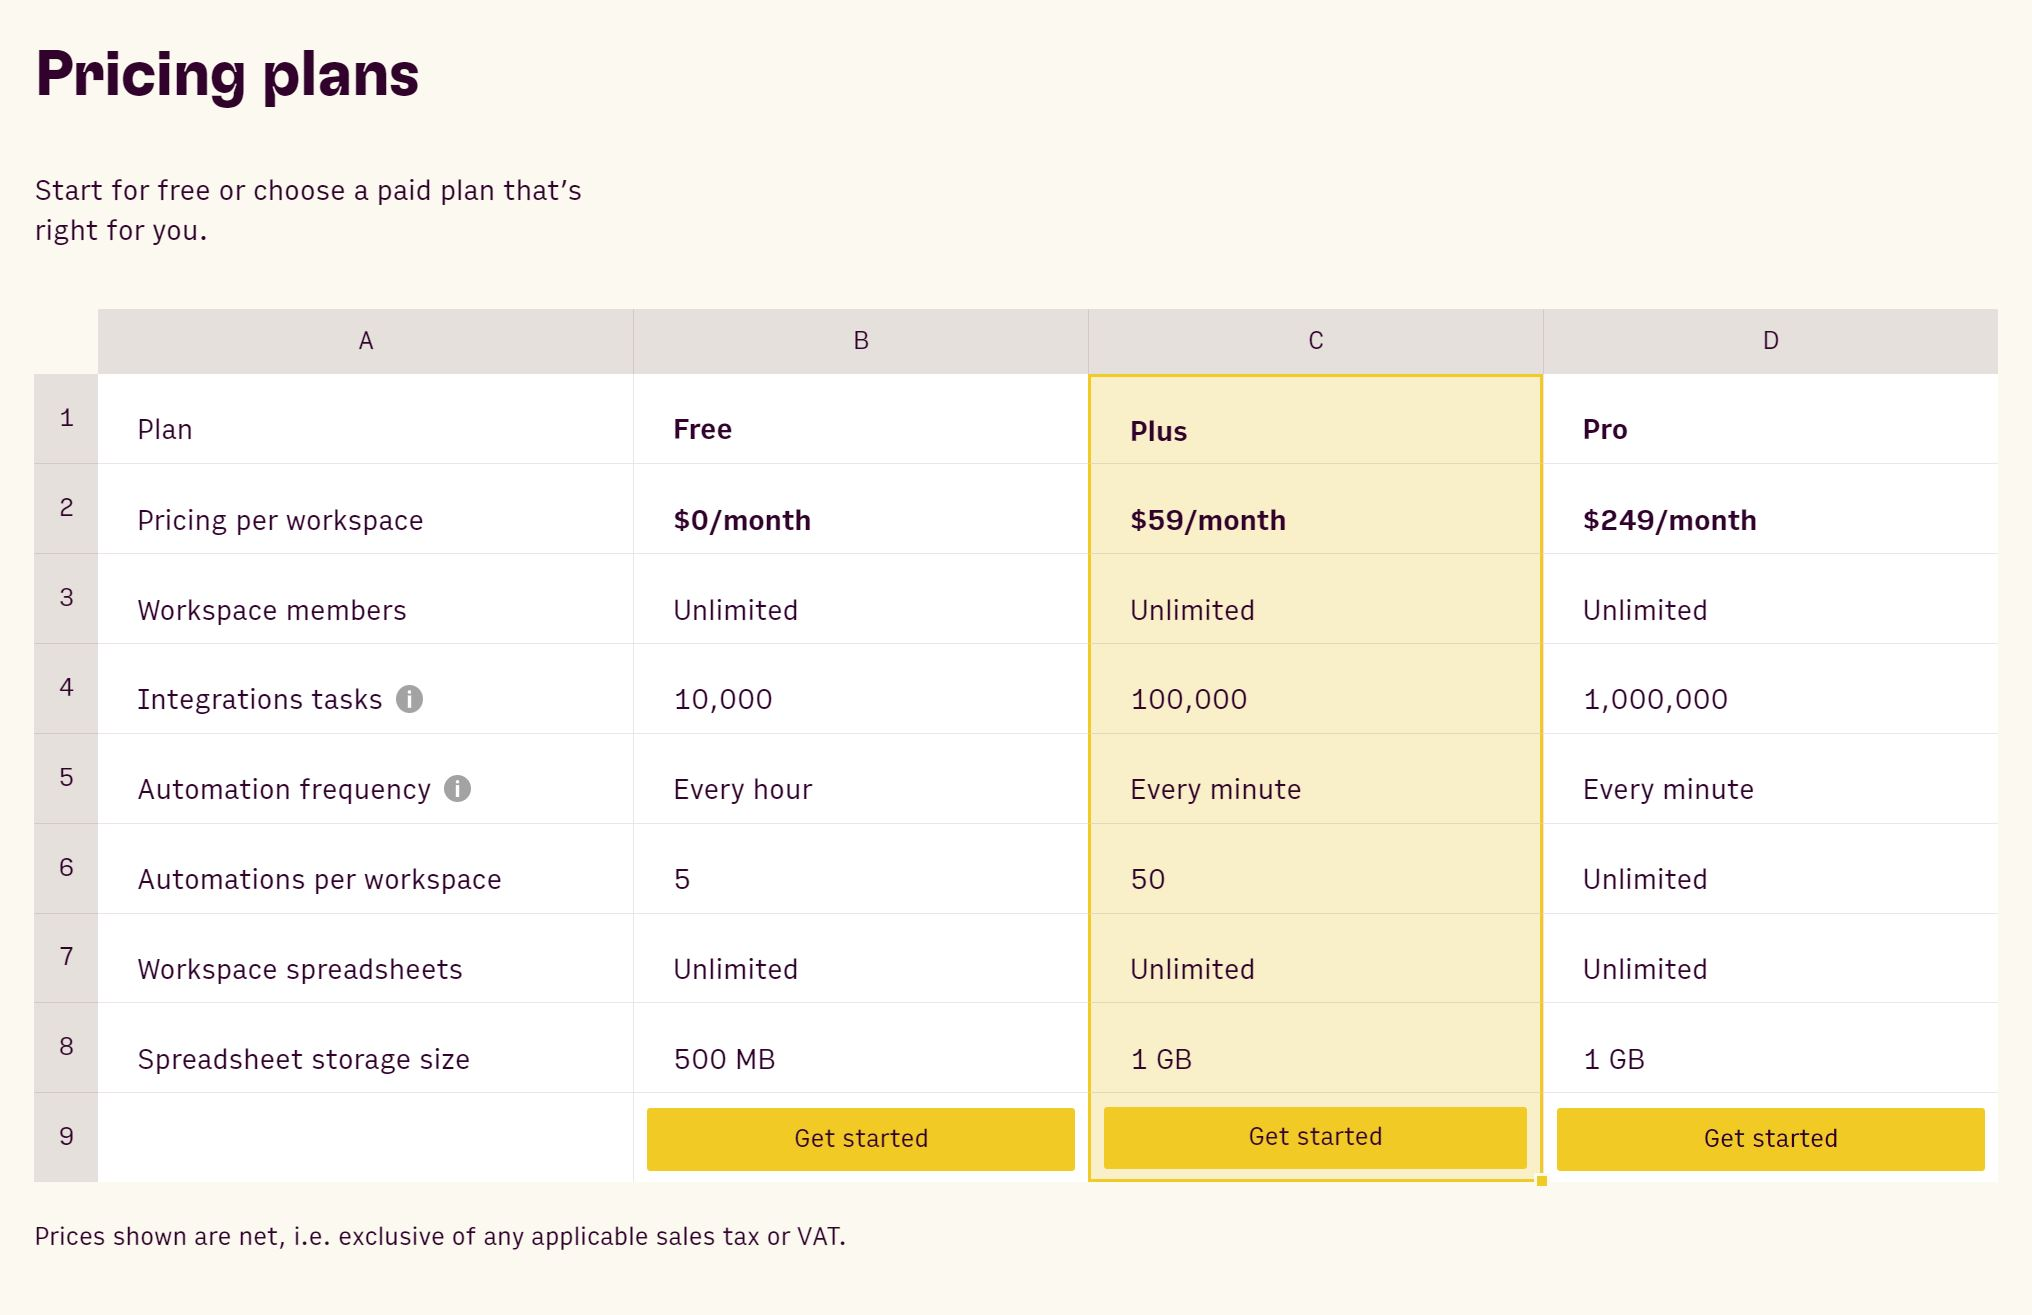Select row header 8

(66, 1048)
